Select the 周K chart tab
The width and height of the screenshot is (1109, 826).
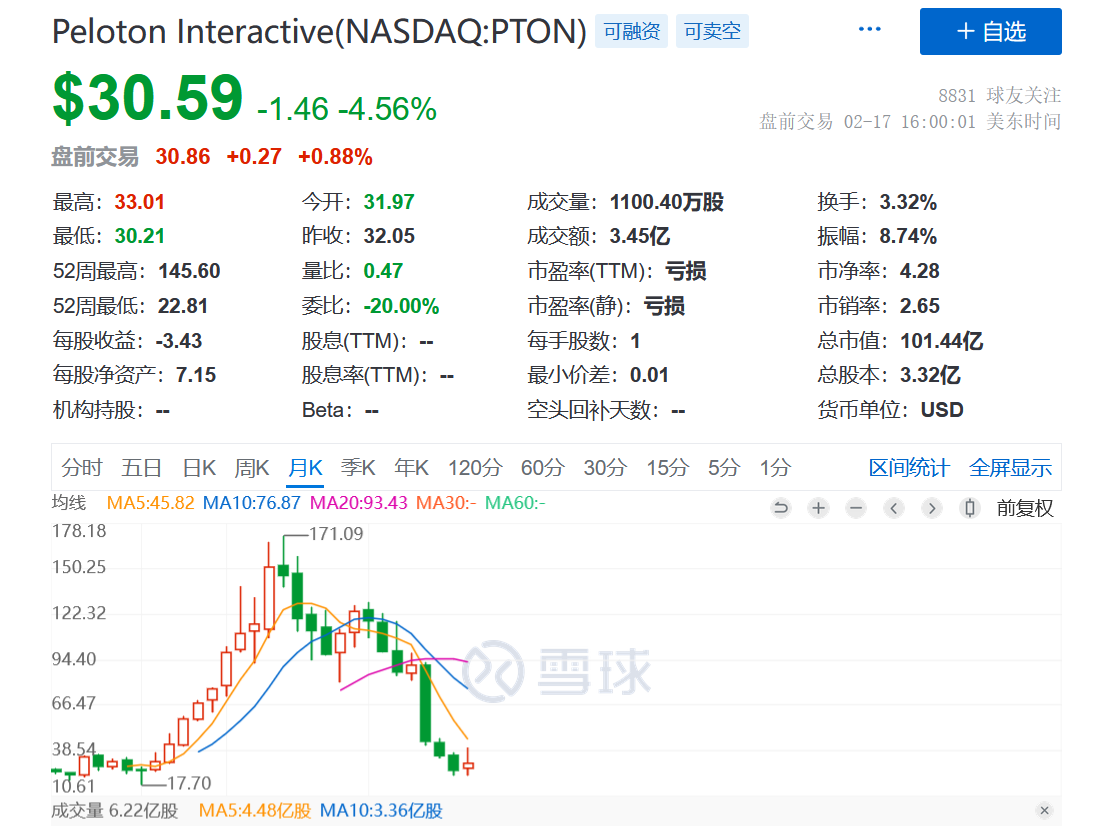tap(252, 467)
